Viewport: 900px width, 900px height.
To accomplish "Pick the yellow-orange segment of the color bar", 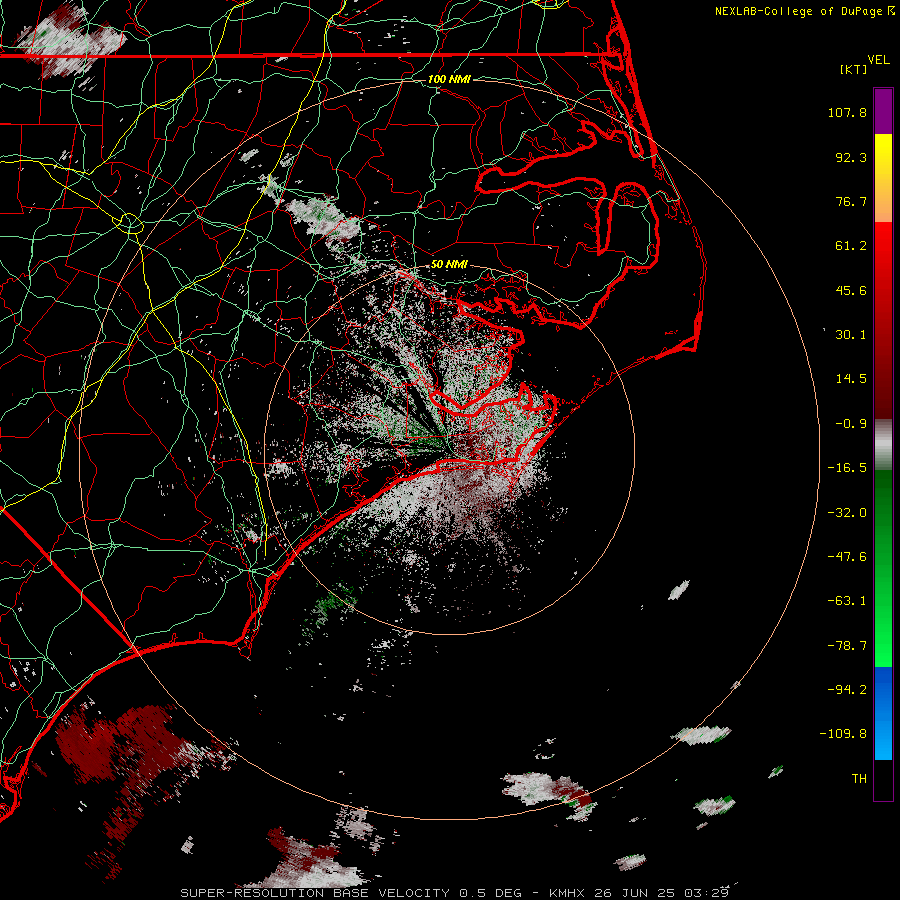I will point(883,178).
